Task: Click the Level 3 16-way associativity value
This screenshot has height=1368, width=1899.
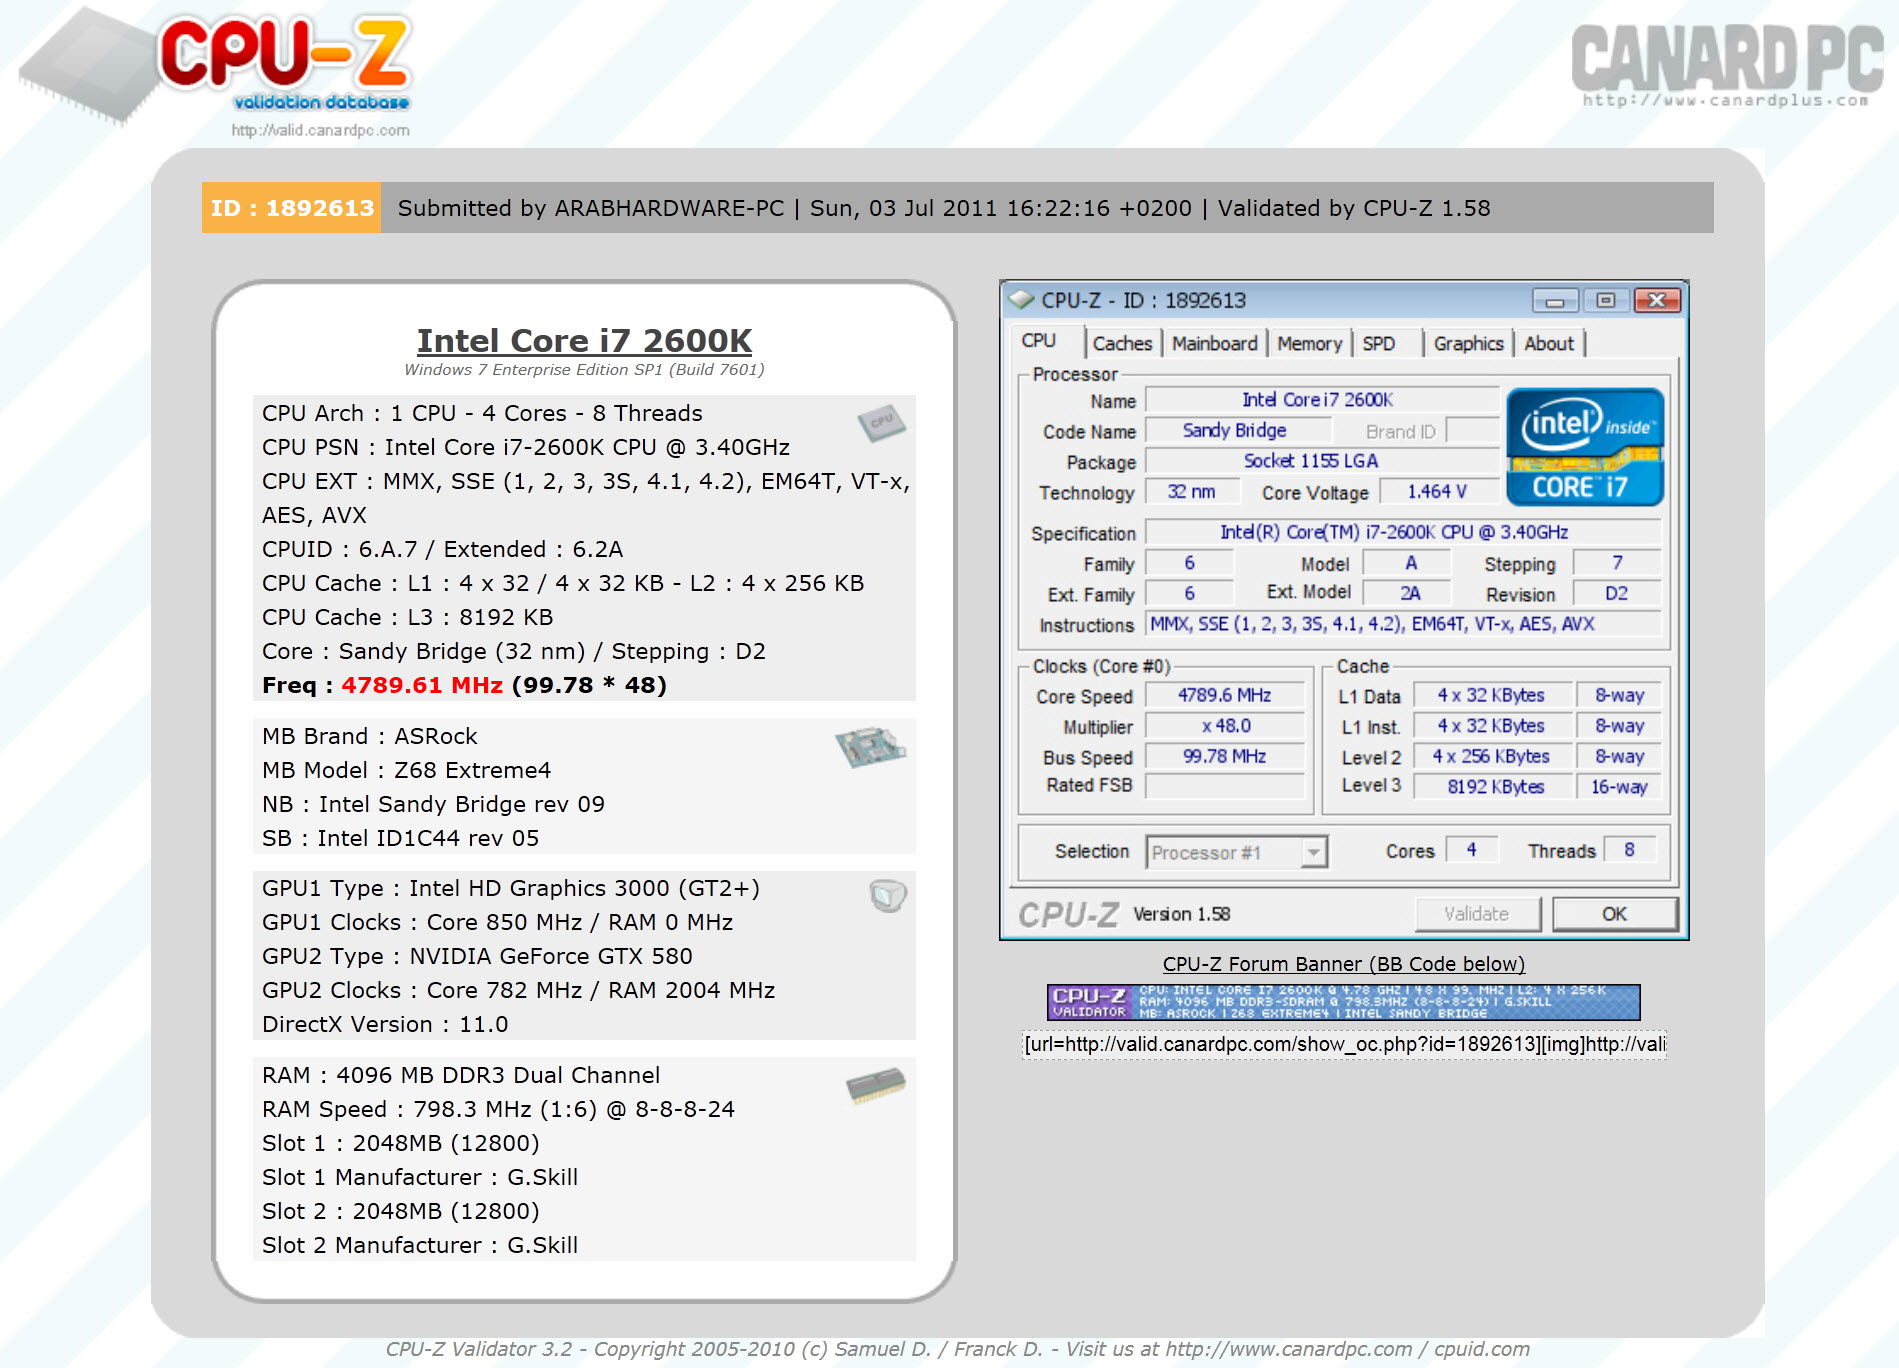Action: coord(1619,787)
